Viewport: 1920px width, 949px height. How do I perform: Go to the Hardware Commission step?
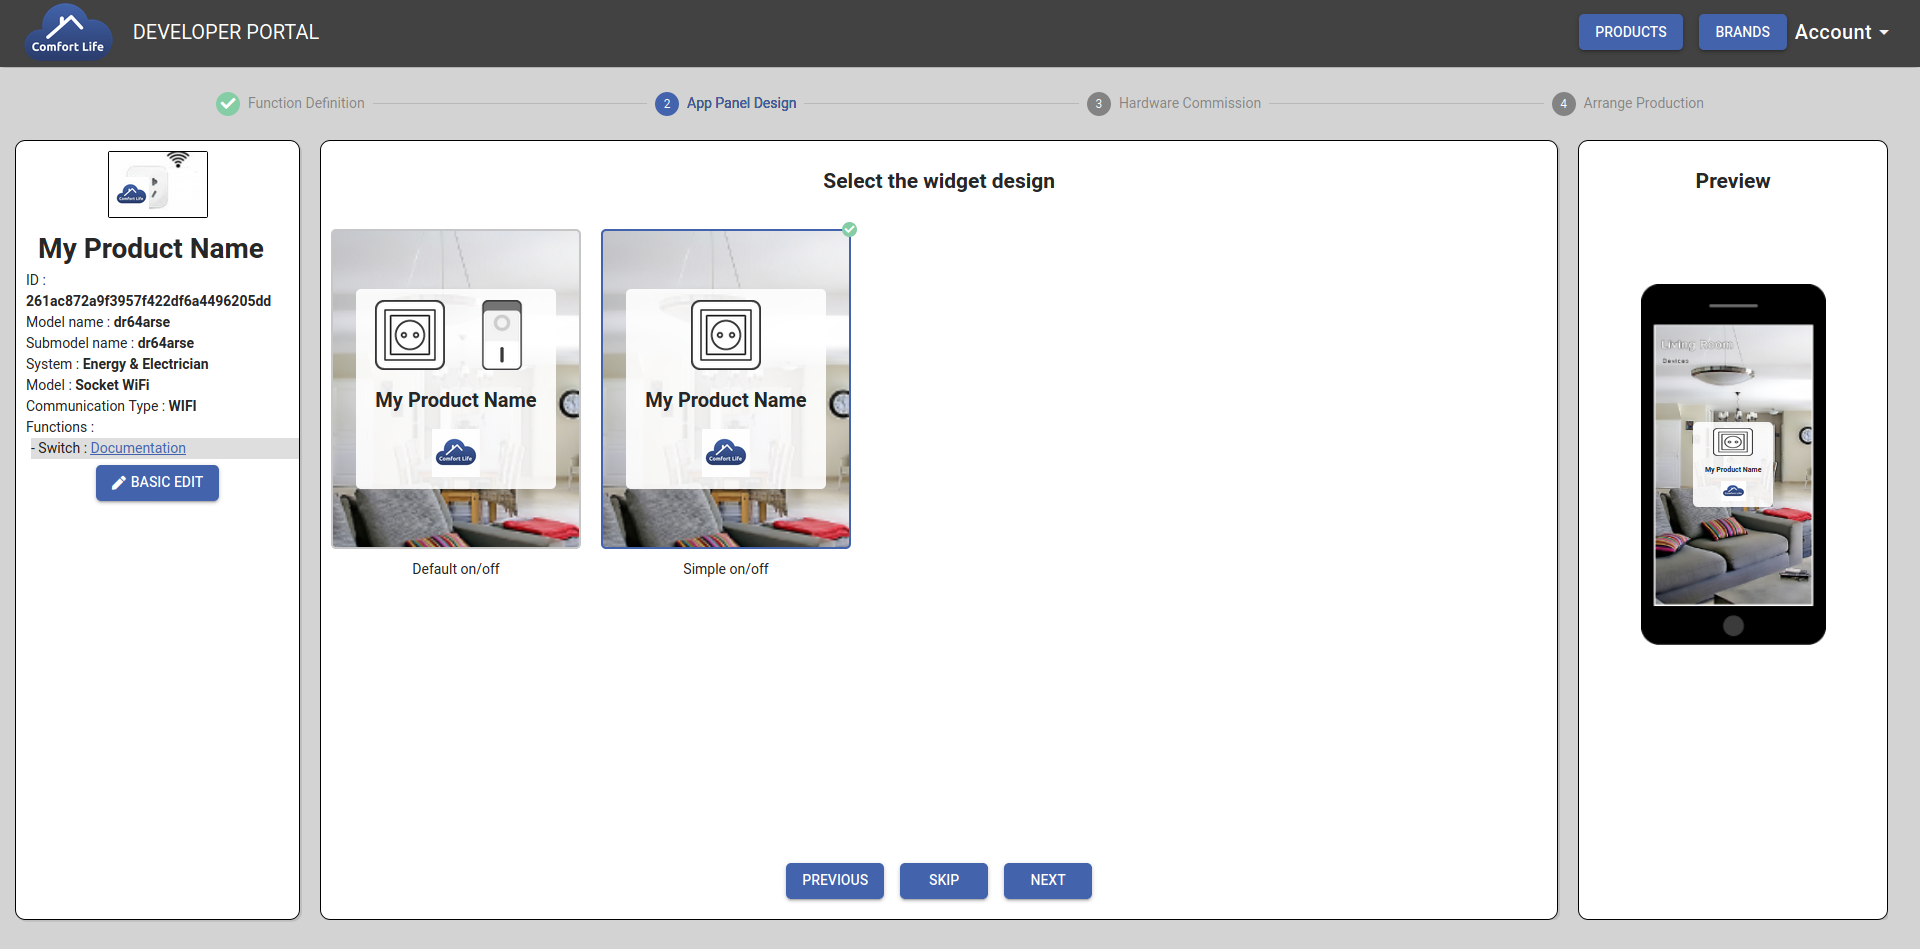pos(1188,103)
